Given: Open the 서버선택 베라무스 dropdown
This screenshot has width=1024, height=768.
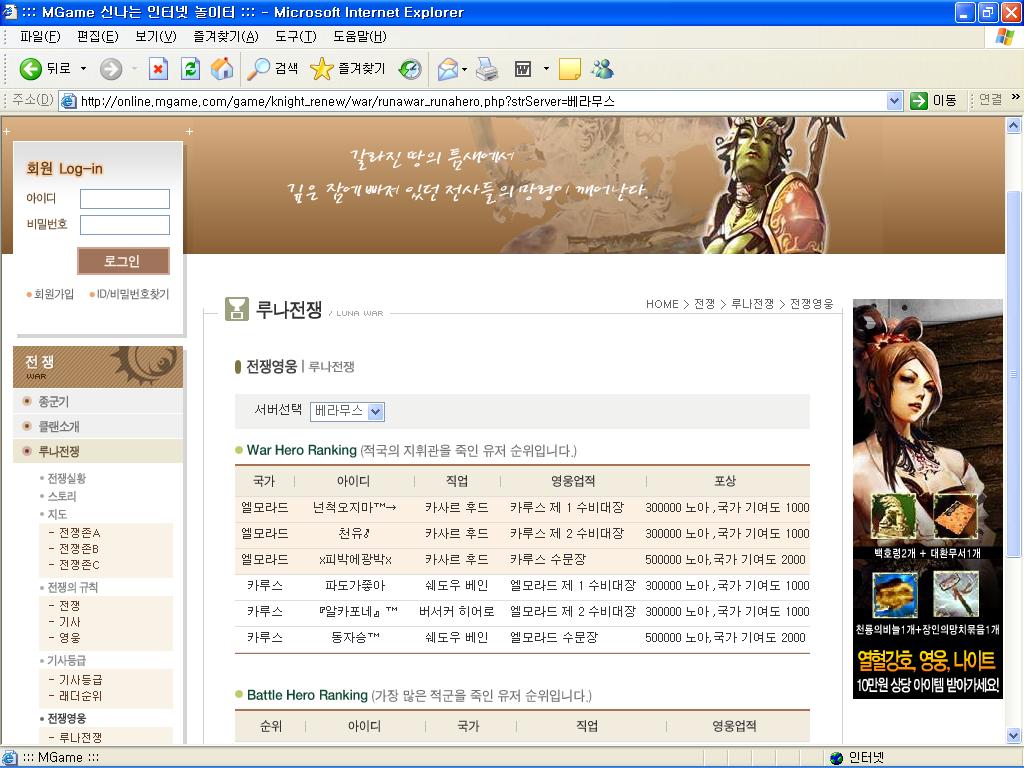Looking at the screenshot, I should pyautogui.click(x=347, y=411).
